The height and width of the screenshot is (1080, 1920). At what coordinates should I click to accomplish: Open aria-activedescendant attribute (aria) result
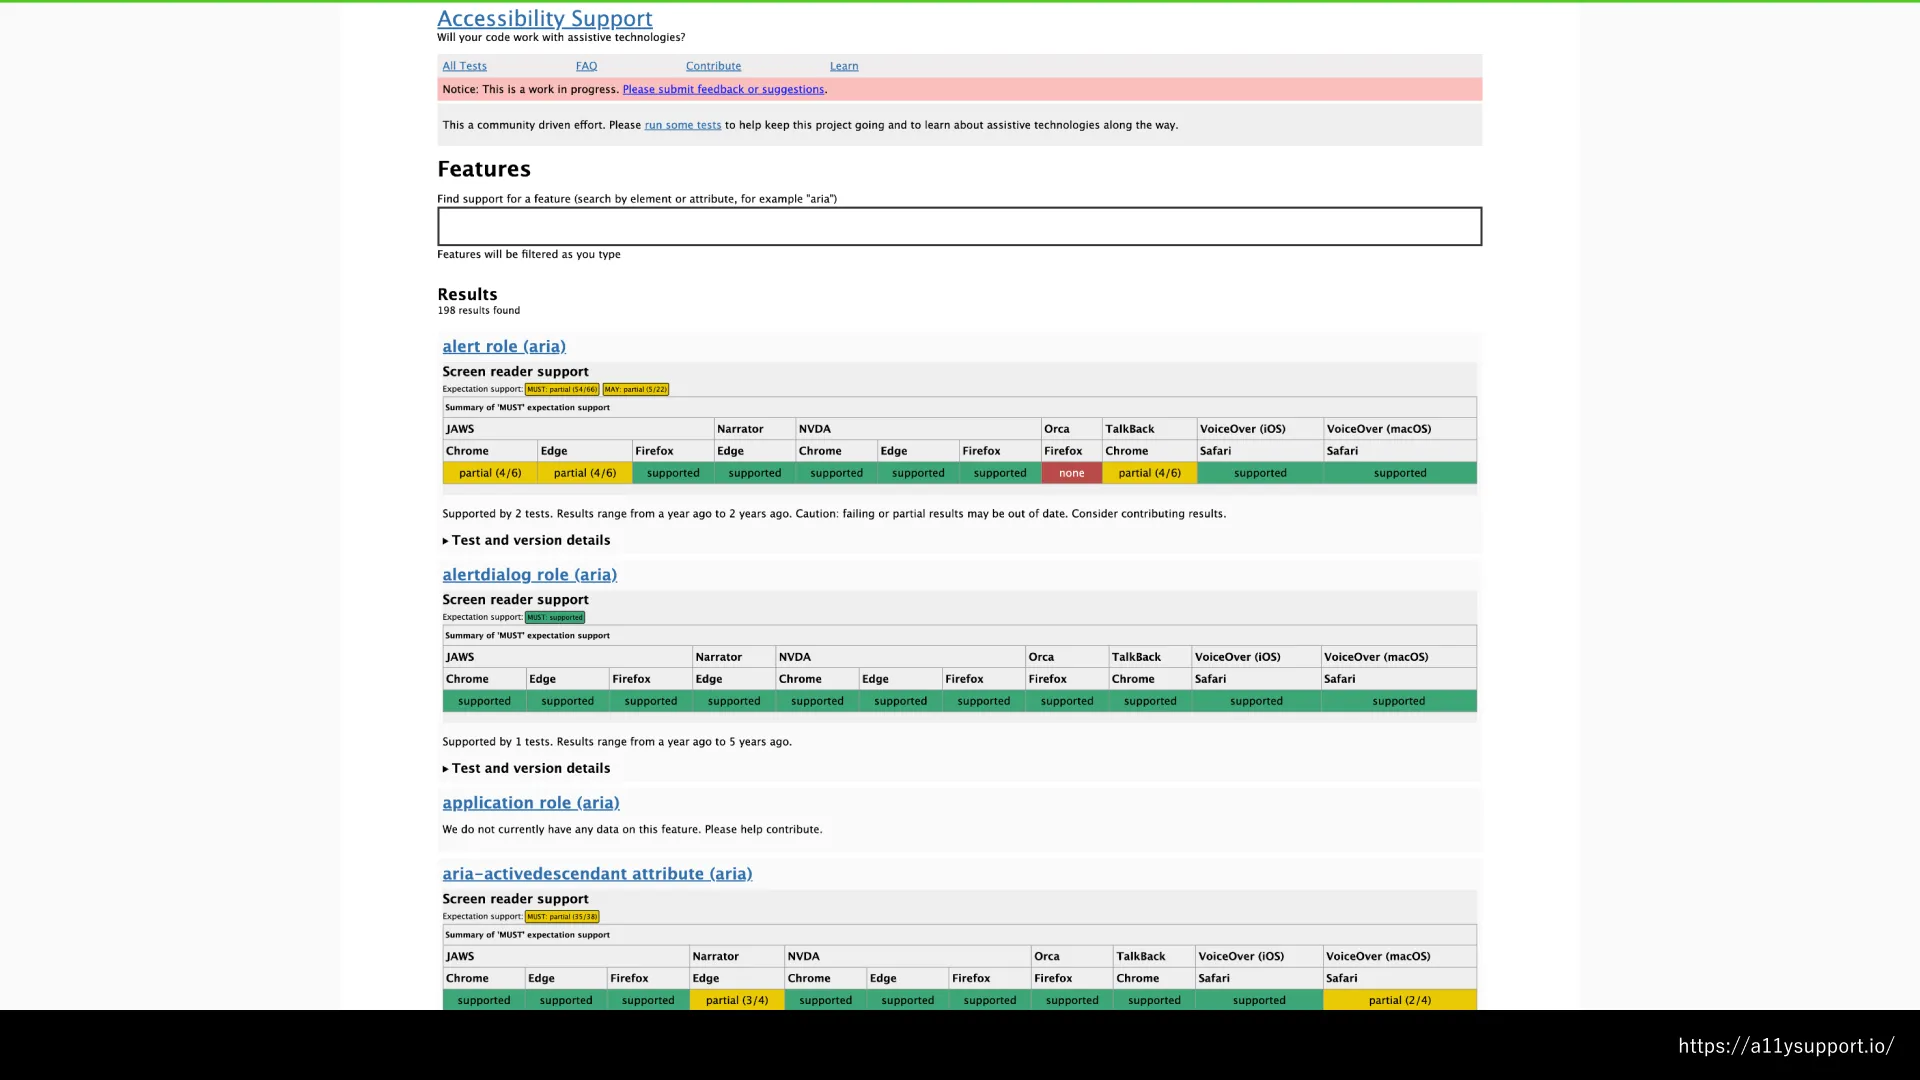597,873
